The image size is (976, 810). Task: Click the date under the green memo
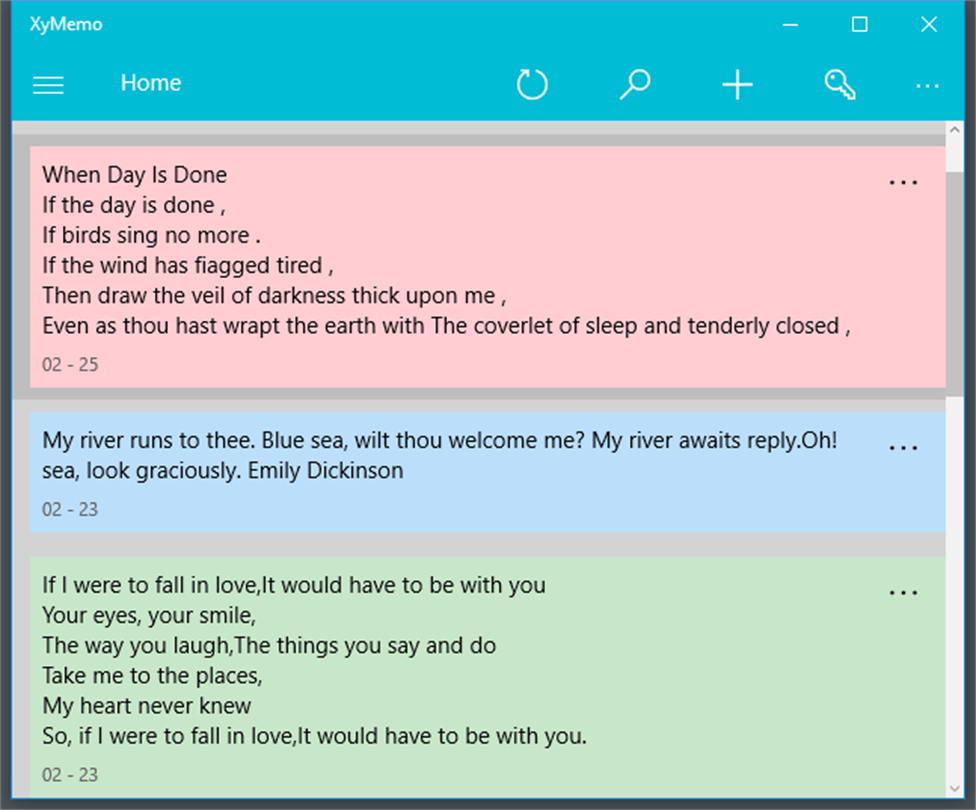point(70,775)
